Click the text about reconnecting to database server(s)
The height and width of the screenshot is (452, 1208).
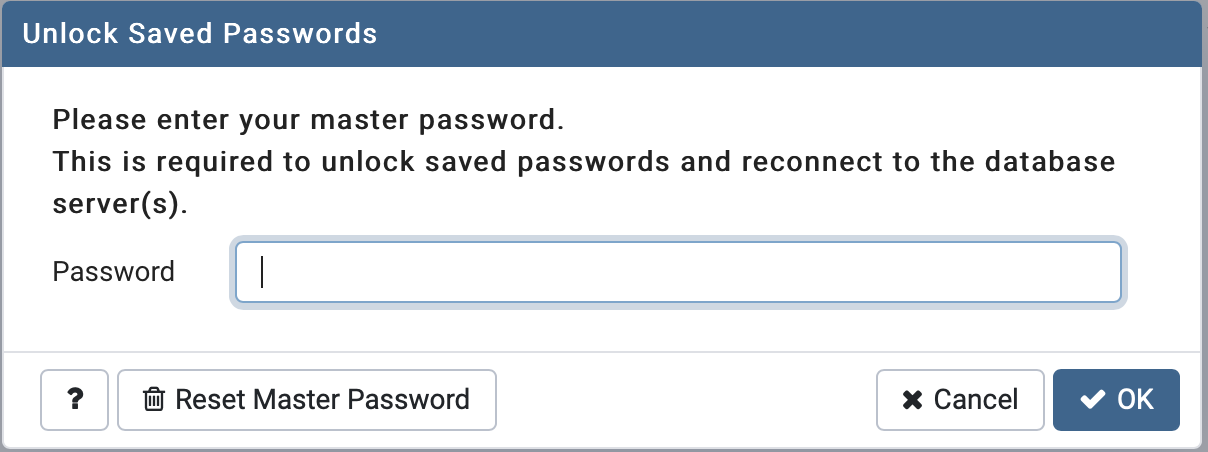click(584, 162)
